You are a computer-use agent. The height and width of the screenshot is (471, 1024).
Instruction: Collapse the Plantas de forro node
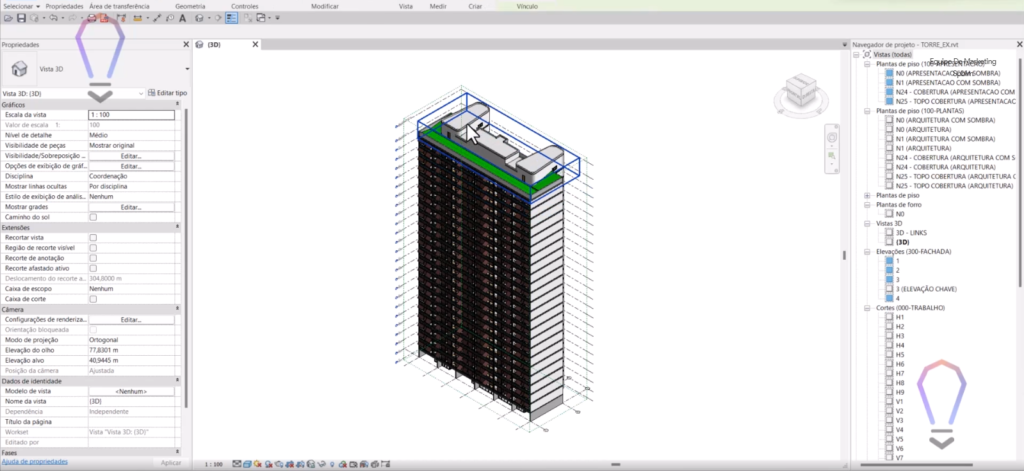(x=867, y=204)
